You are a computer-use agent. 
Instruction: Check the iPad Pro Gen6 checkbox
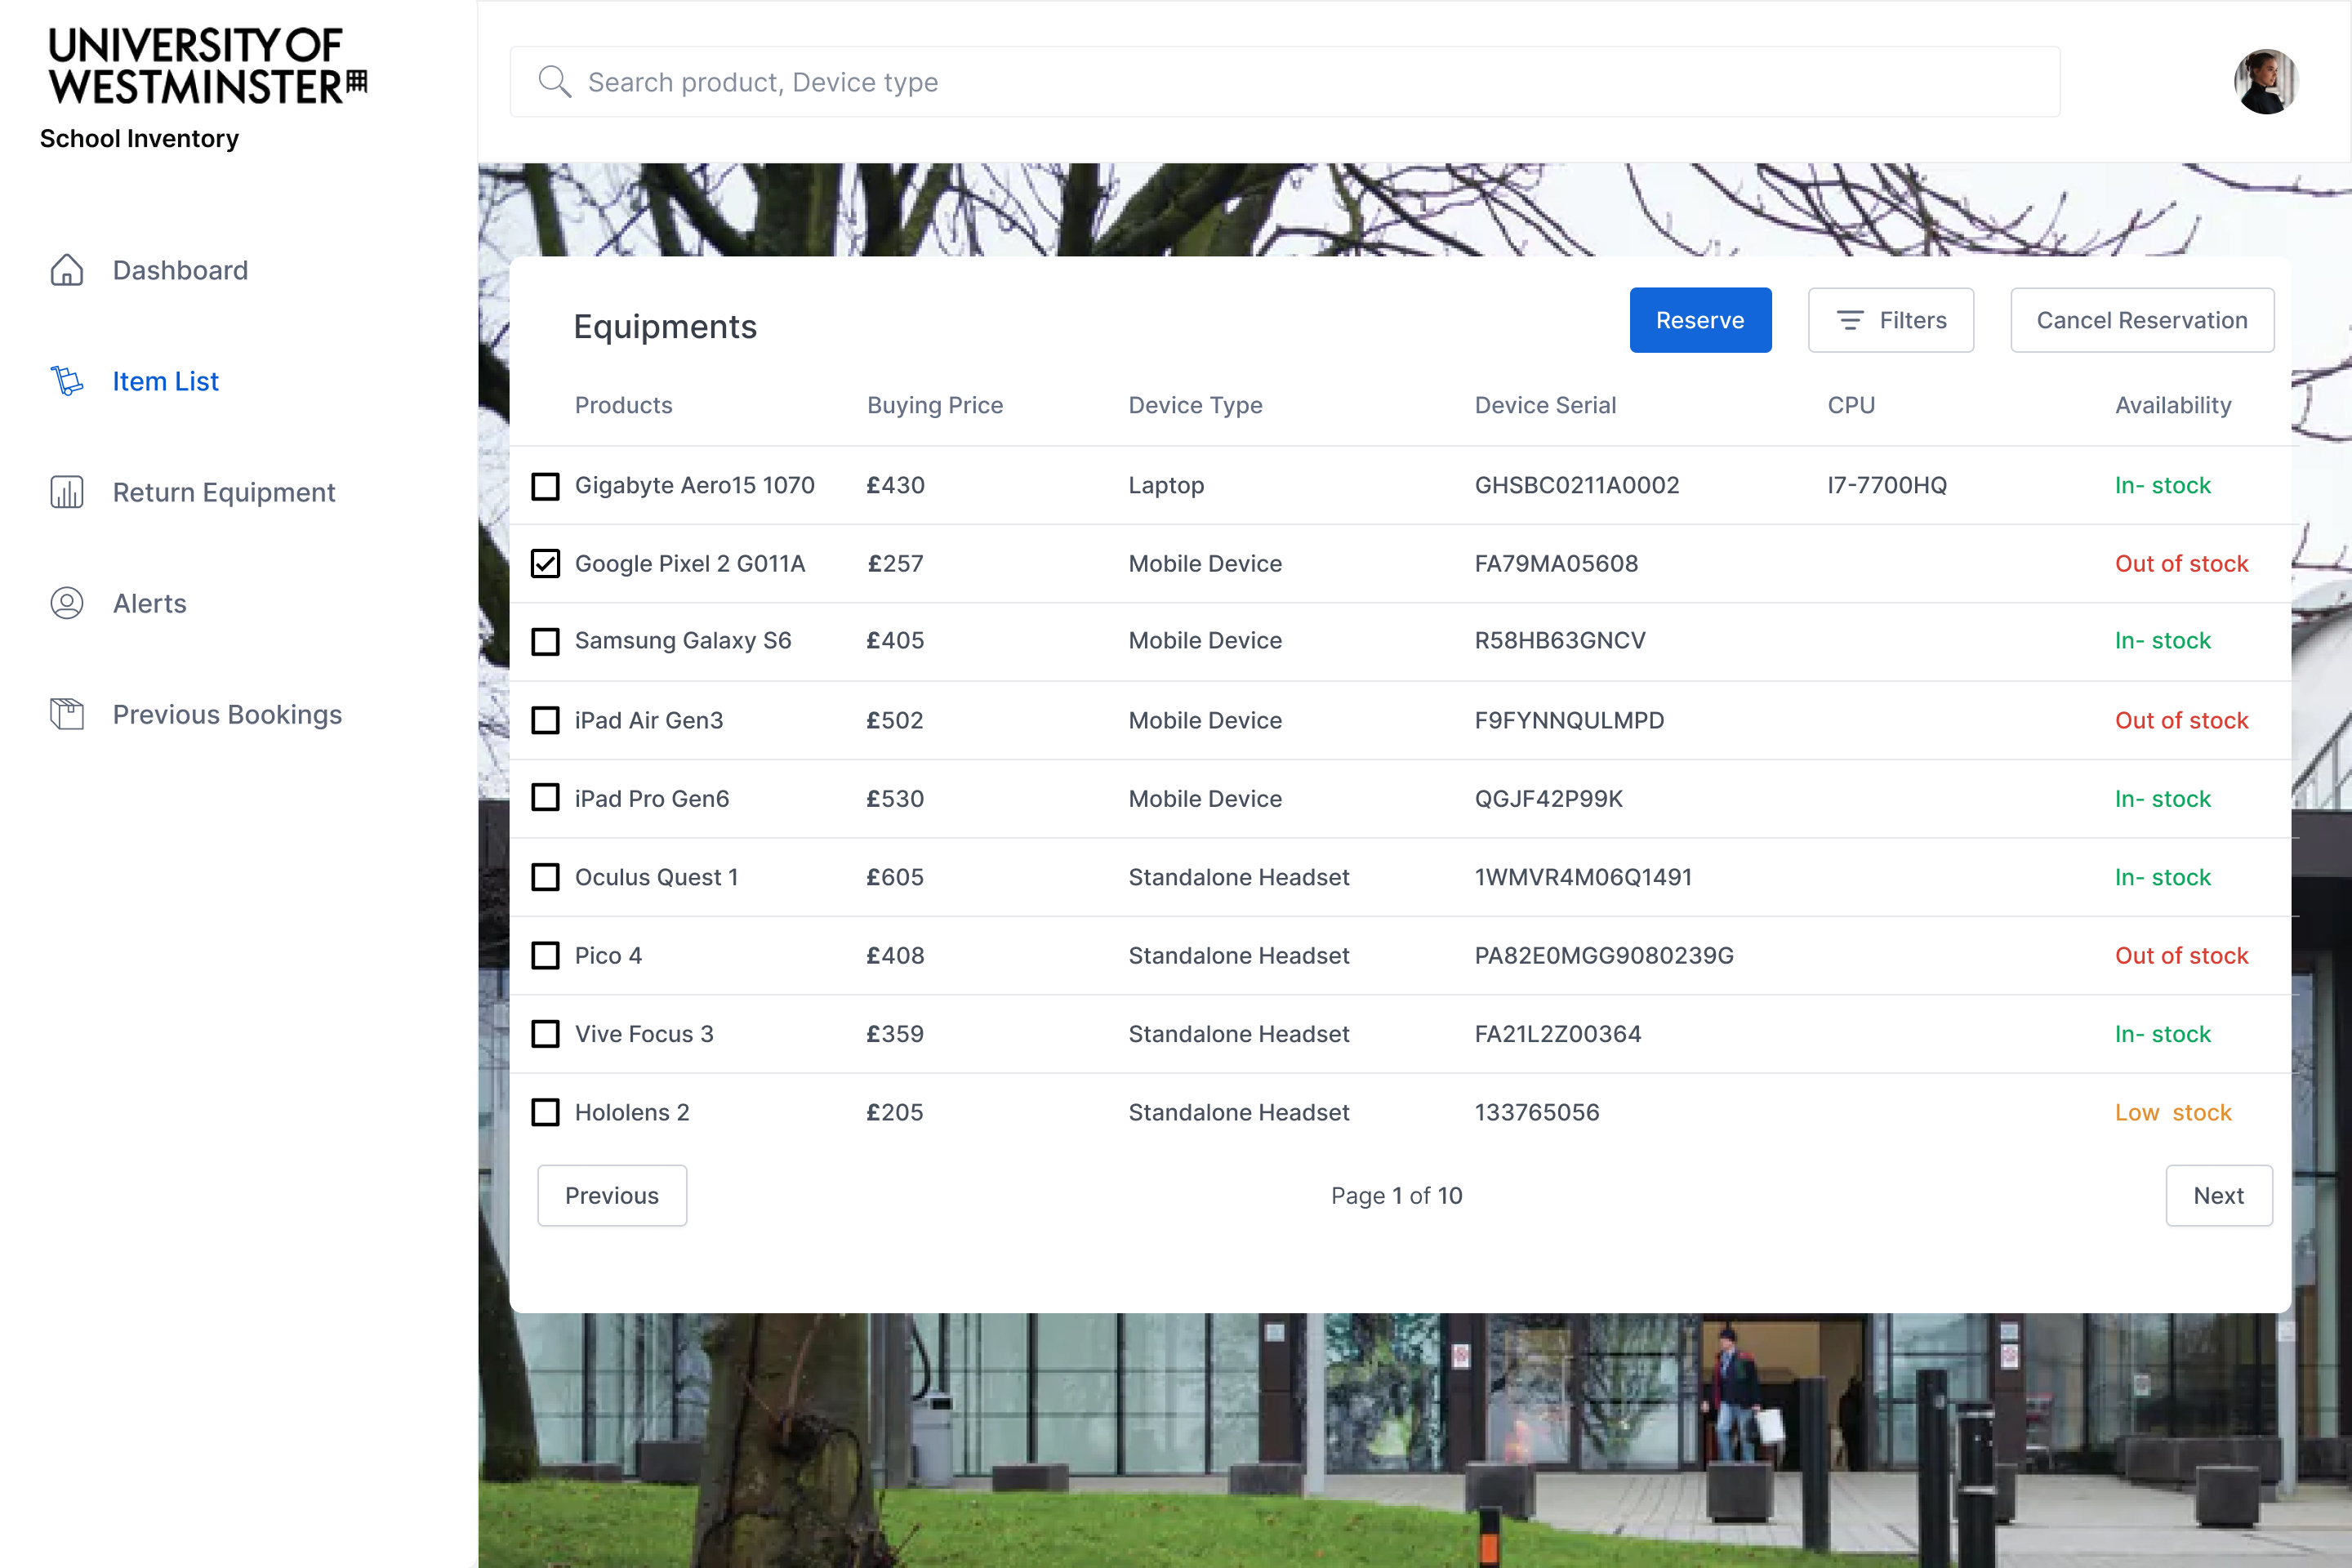(x=545, y=798)
